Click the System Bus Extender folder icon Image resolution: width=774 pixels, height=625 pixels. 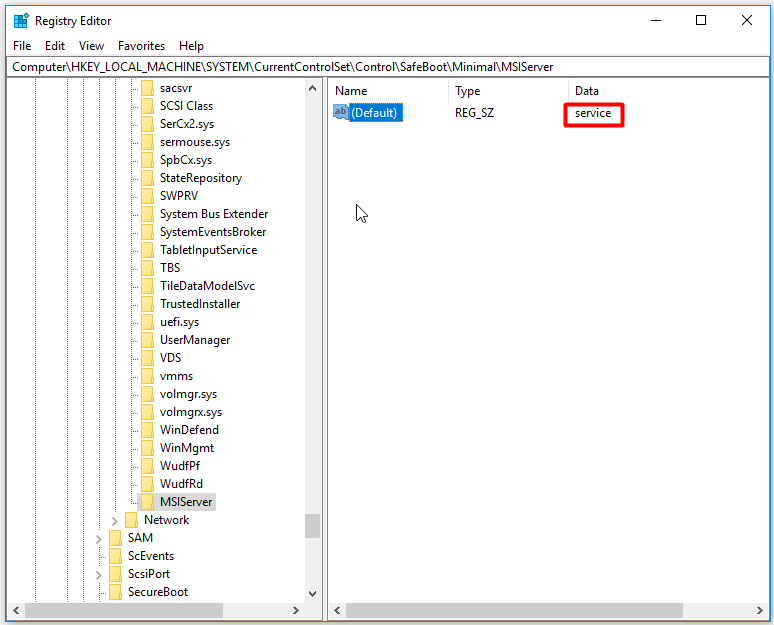pyautogui.click(x=147, y=214)
